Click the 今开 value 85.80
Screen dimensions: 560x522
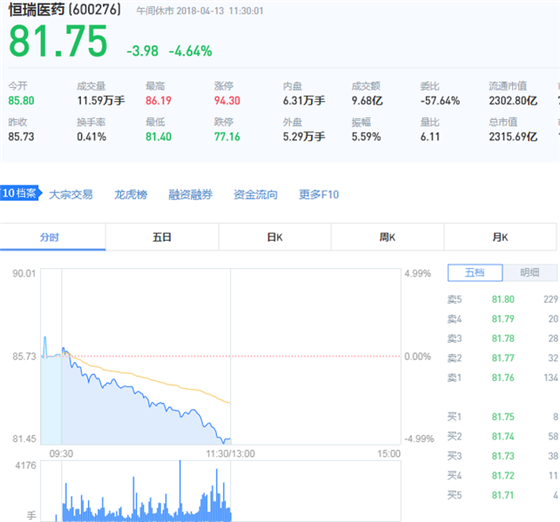point(21,101)
